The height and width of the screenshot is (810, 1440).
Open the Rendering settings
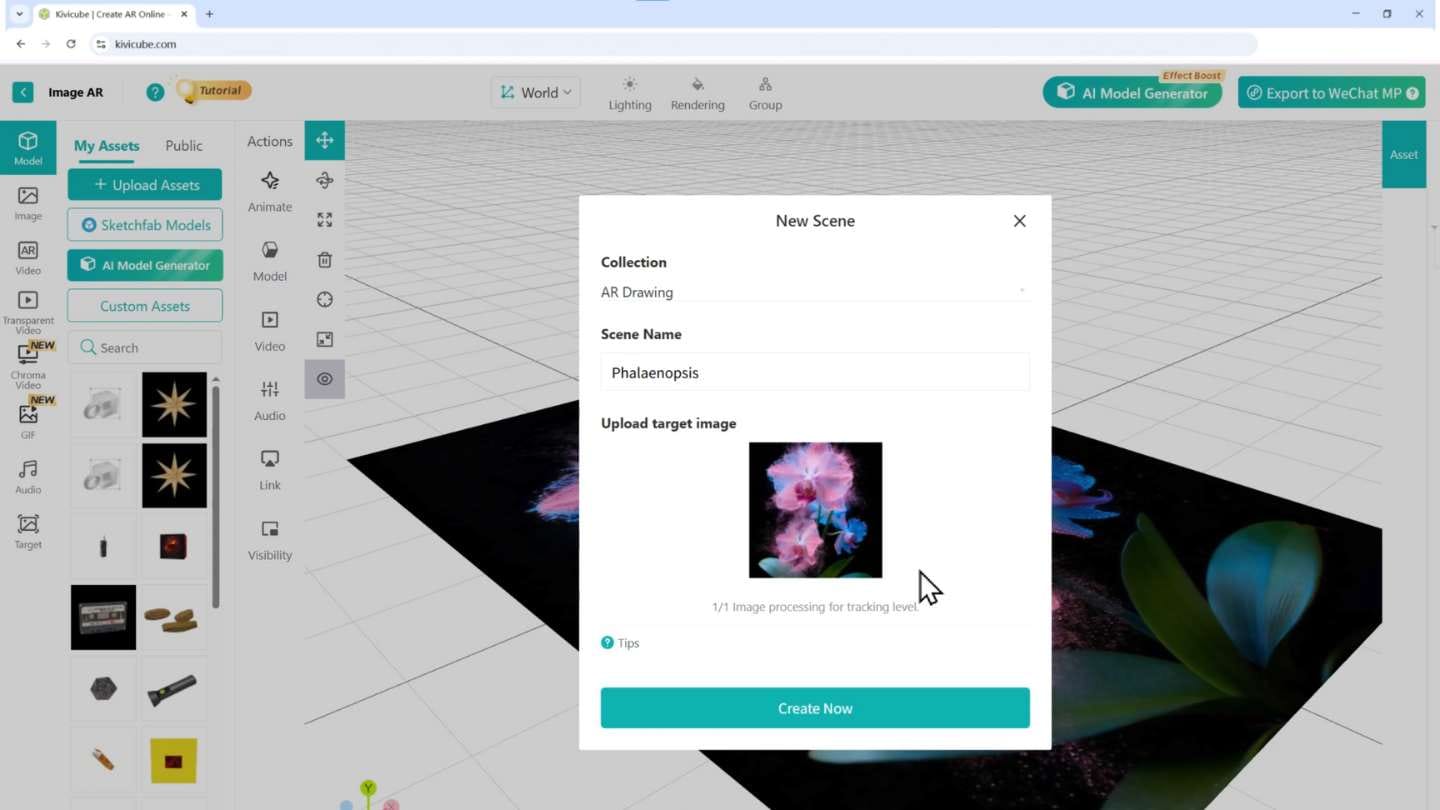[697, 94]
